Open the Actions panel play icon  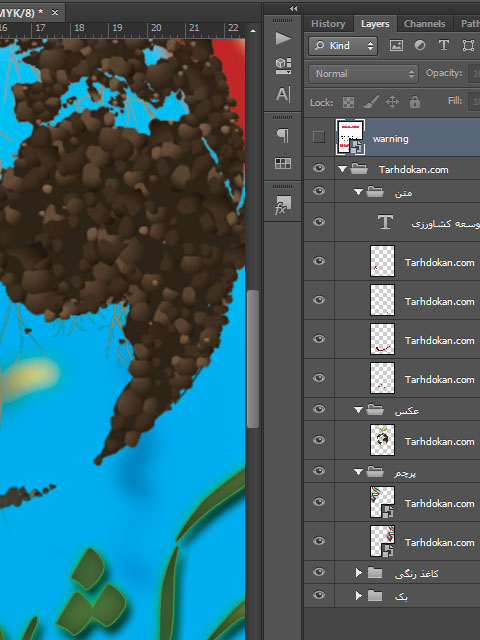tap(283, 39)
